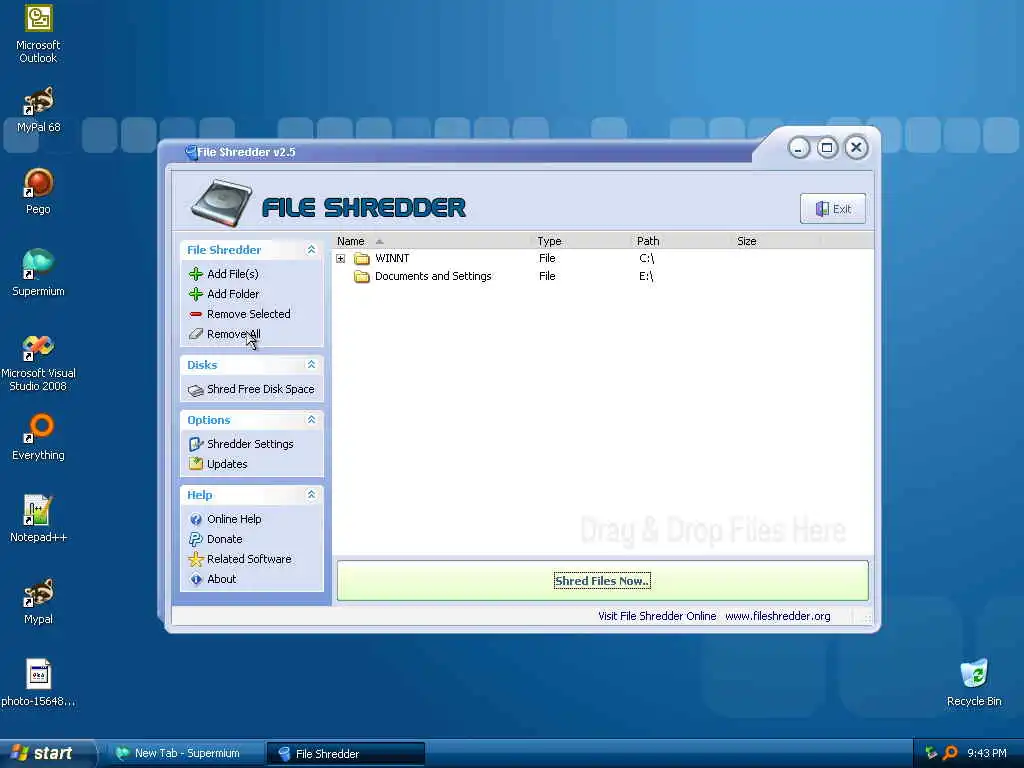1024x768 pixels.
Task: Click the About info icon
Action: click(195, 579)
